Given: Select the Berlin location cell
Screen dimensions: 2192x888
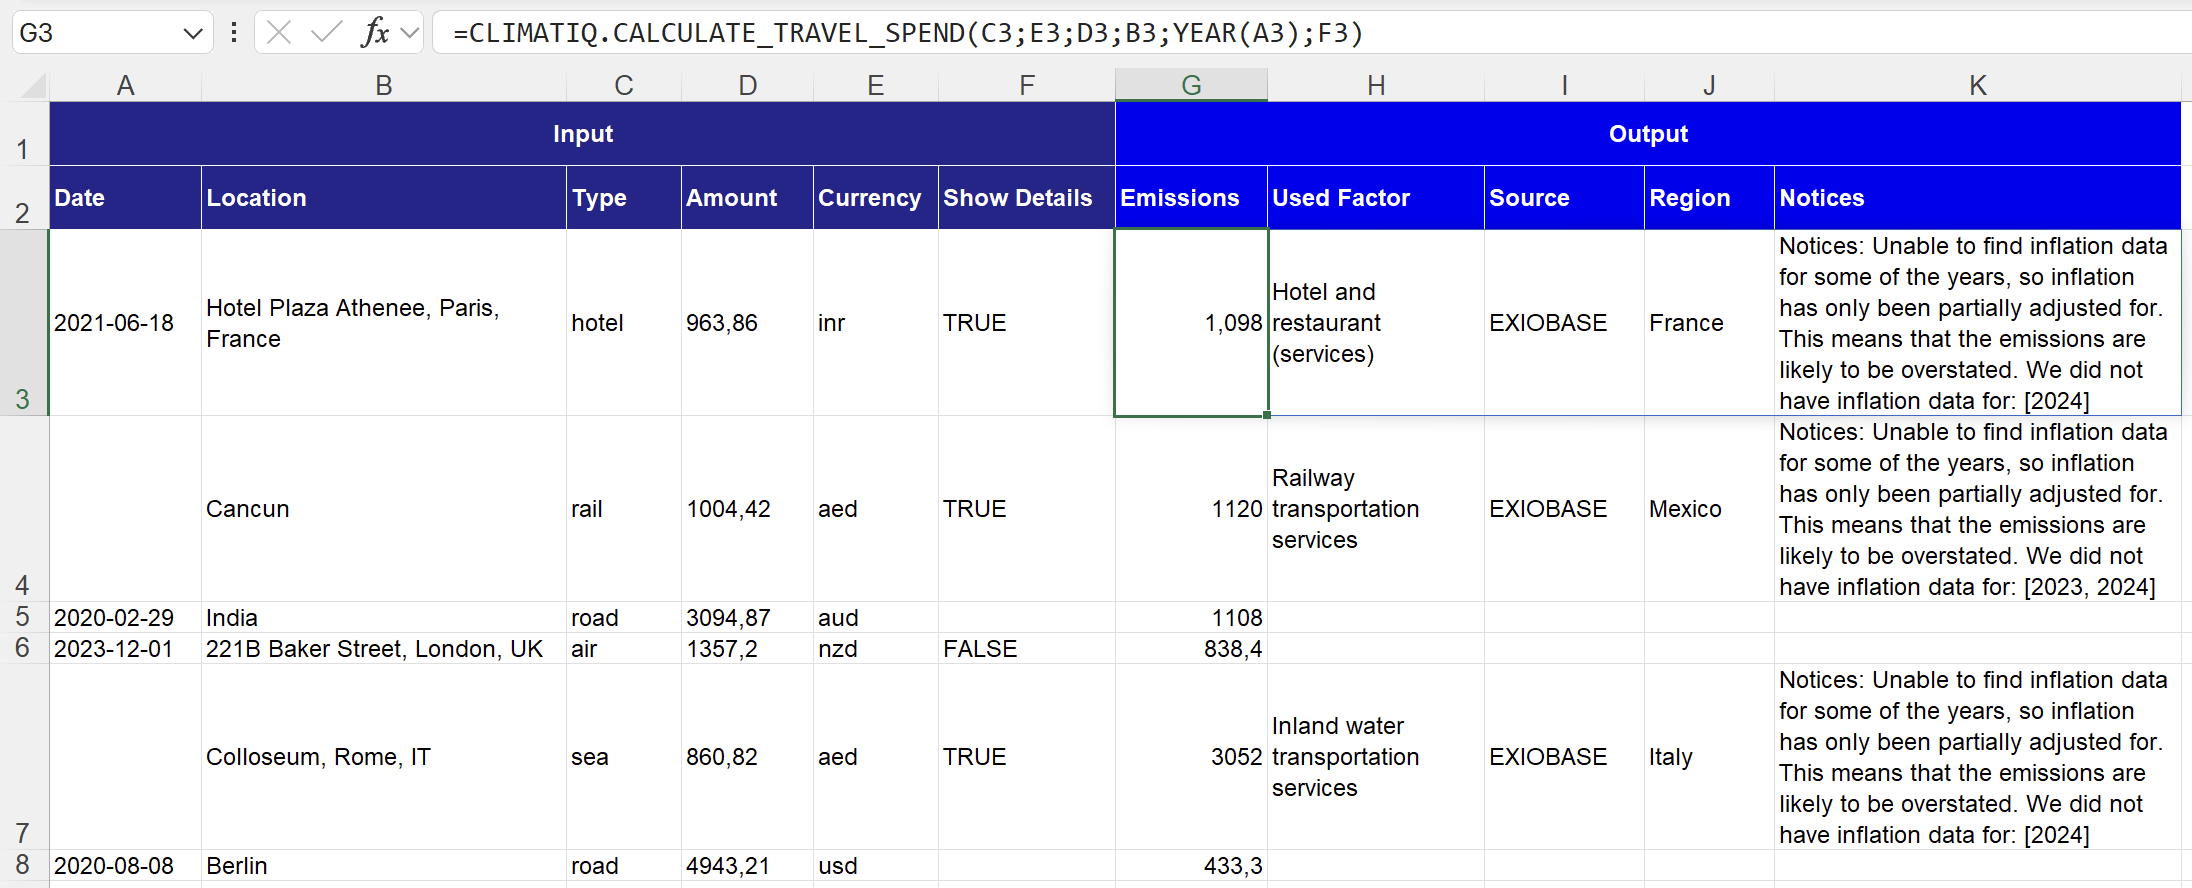Looking at the screenshot, I should tap(384, 865).
